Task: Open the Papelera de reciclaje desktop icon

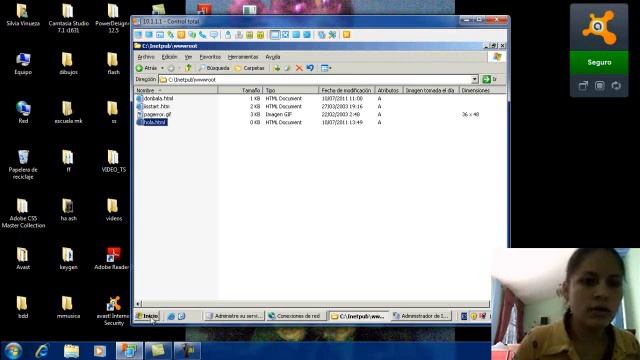Action: point(23,164)
